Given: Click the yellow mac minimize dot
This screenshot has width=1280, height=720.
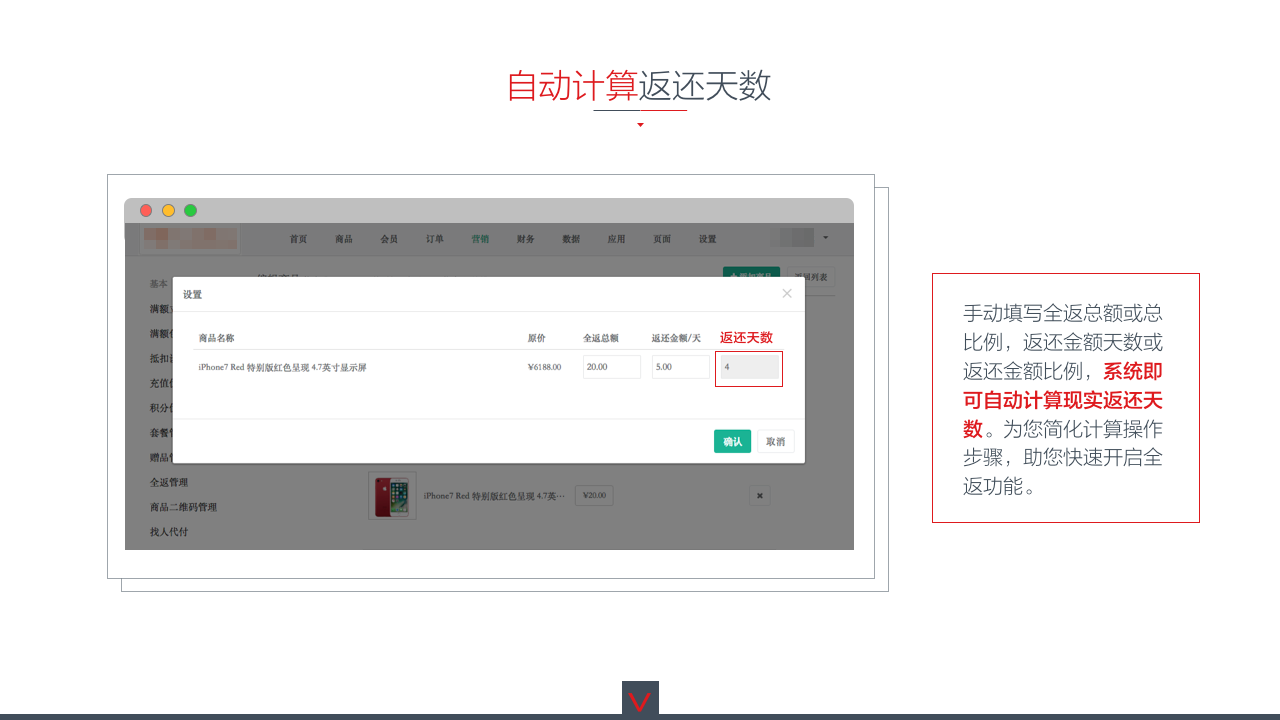Looking at the screenshot, I should pyautogui.click(x=168, y=210).
